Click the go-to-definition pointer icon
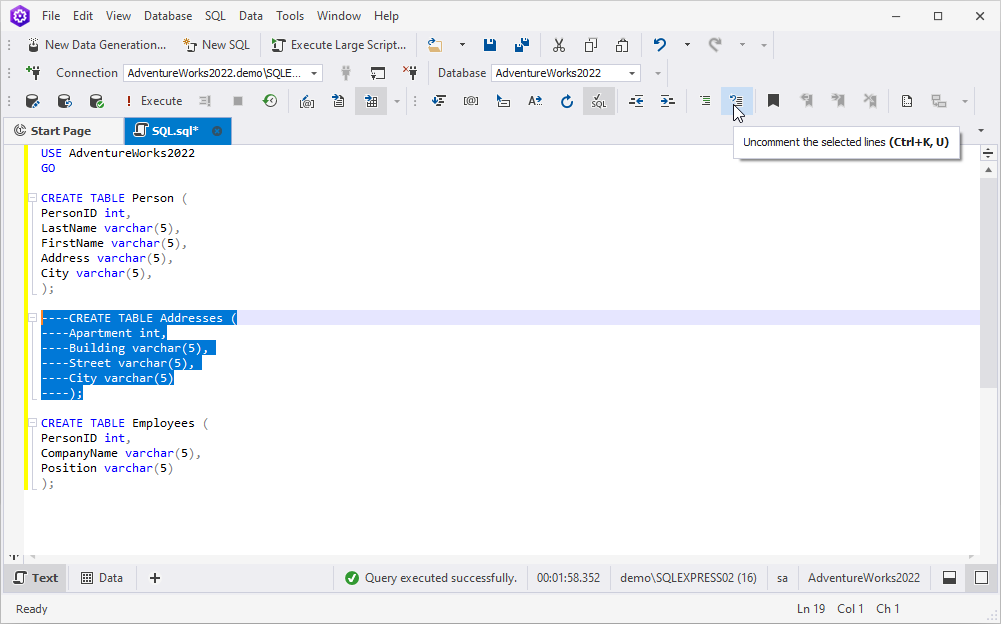 [503, 101]
